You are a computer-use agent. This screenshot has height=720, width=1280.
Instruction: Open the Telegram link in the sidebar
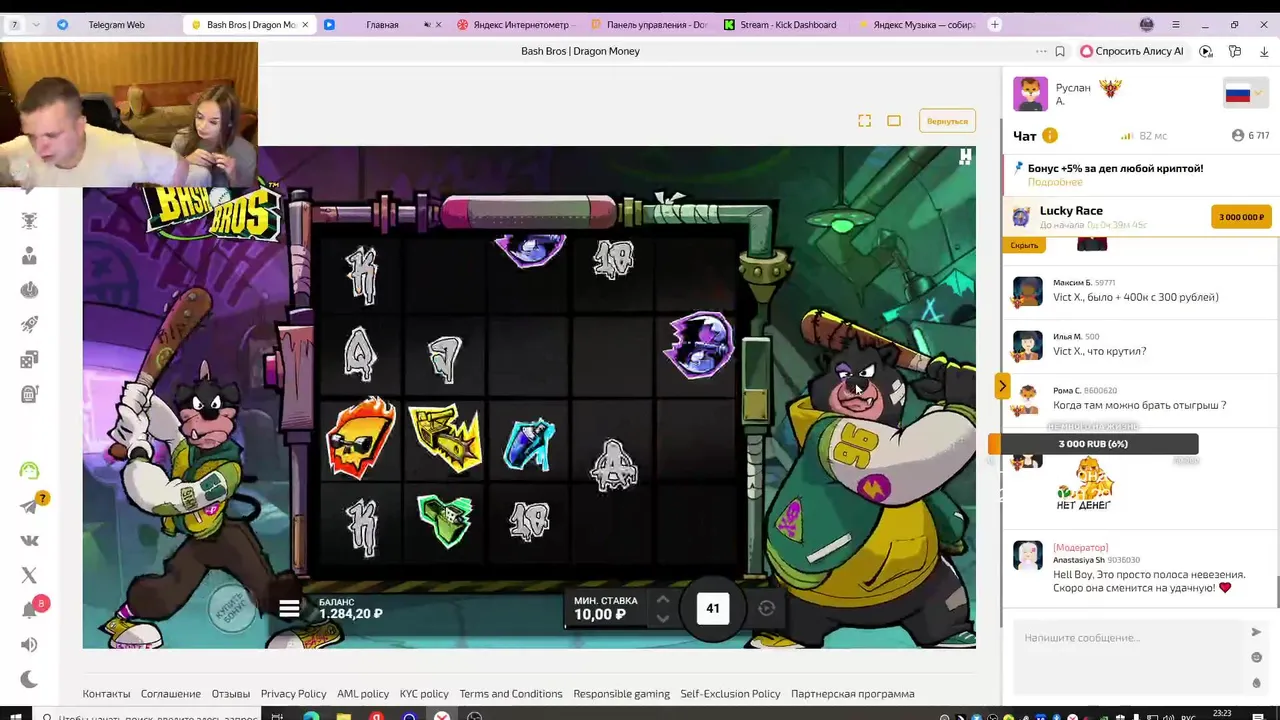(x=29, y=507)
